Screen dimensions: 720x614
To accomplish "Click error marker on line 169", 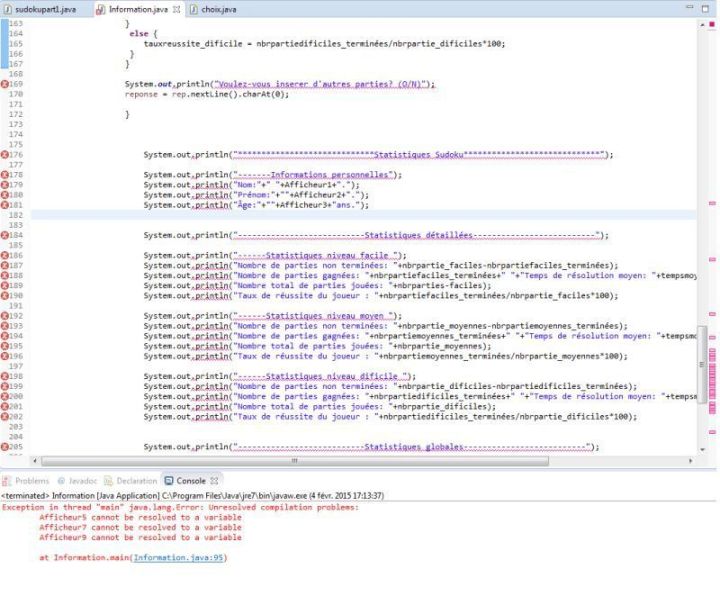I will [5, 85].
